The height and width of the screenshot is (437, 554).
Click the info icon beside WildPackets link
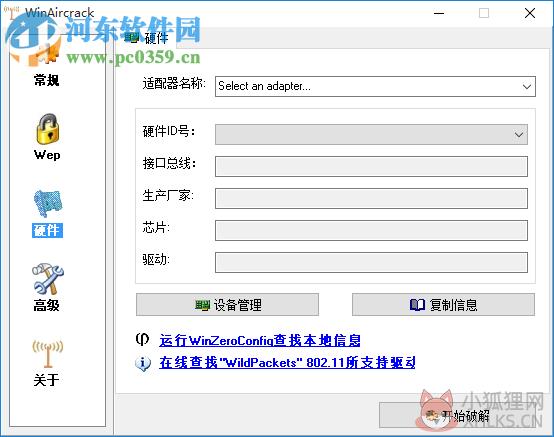coord(143,363)
